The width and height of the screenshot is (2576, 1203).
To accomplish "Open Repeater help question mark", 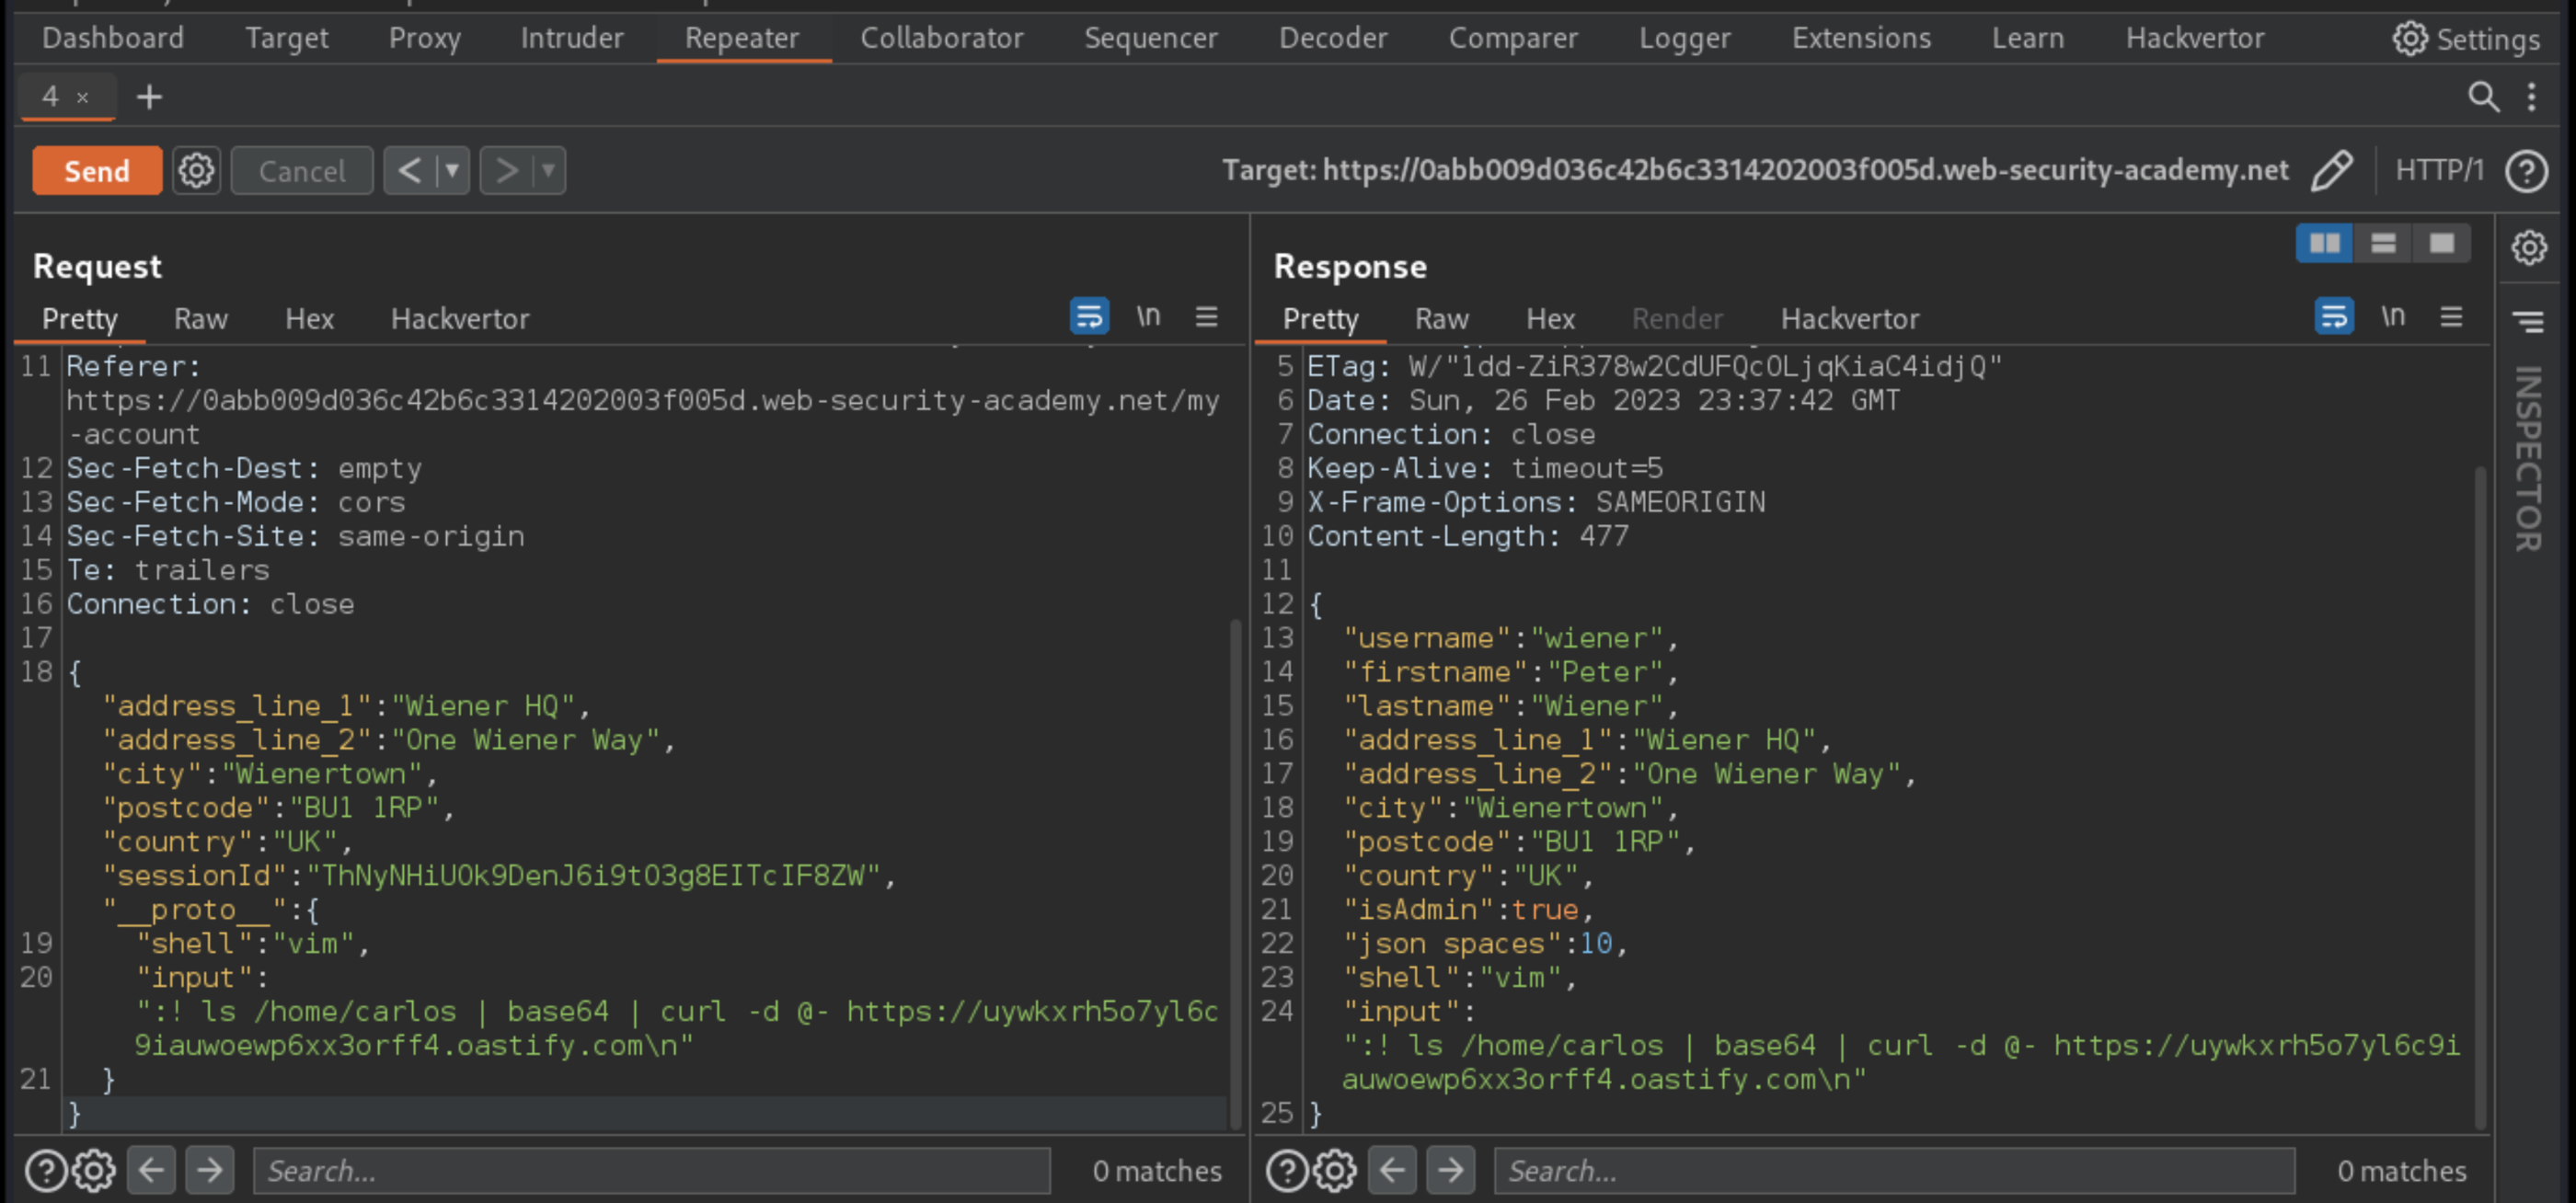I will pos(2526,171).
